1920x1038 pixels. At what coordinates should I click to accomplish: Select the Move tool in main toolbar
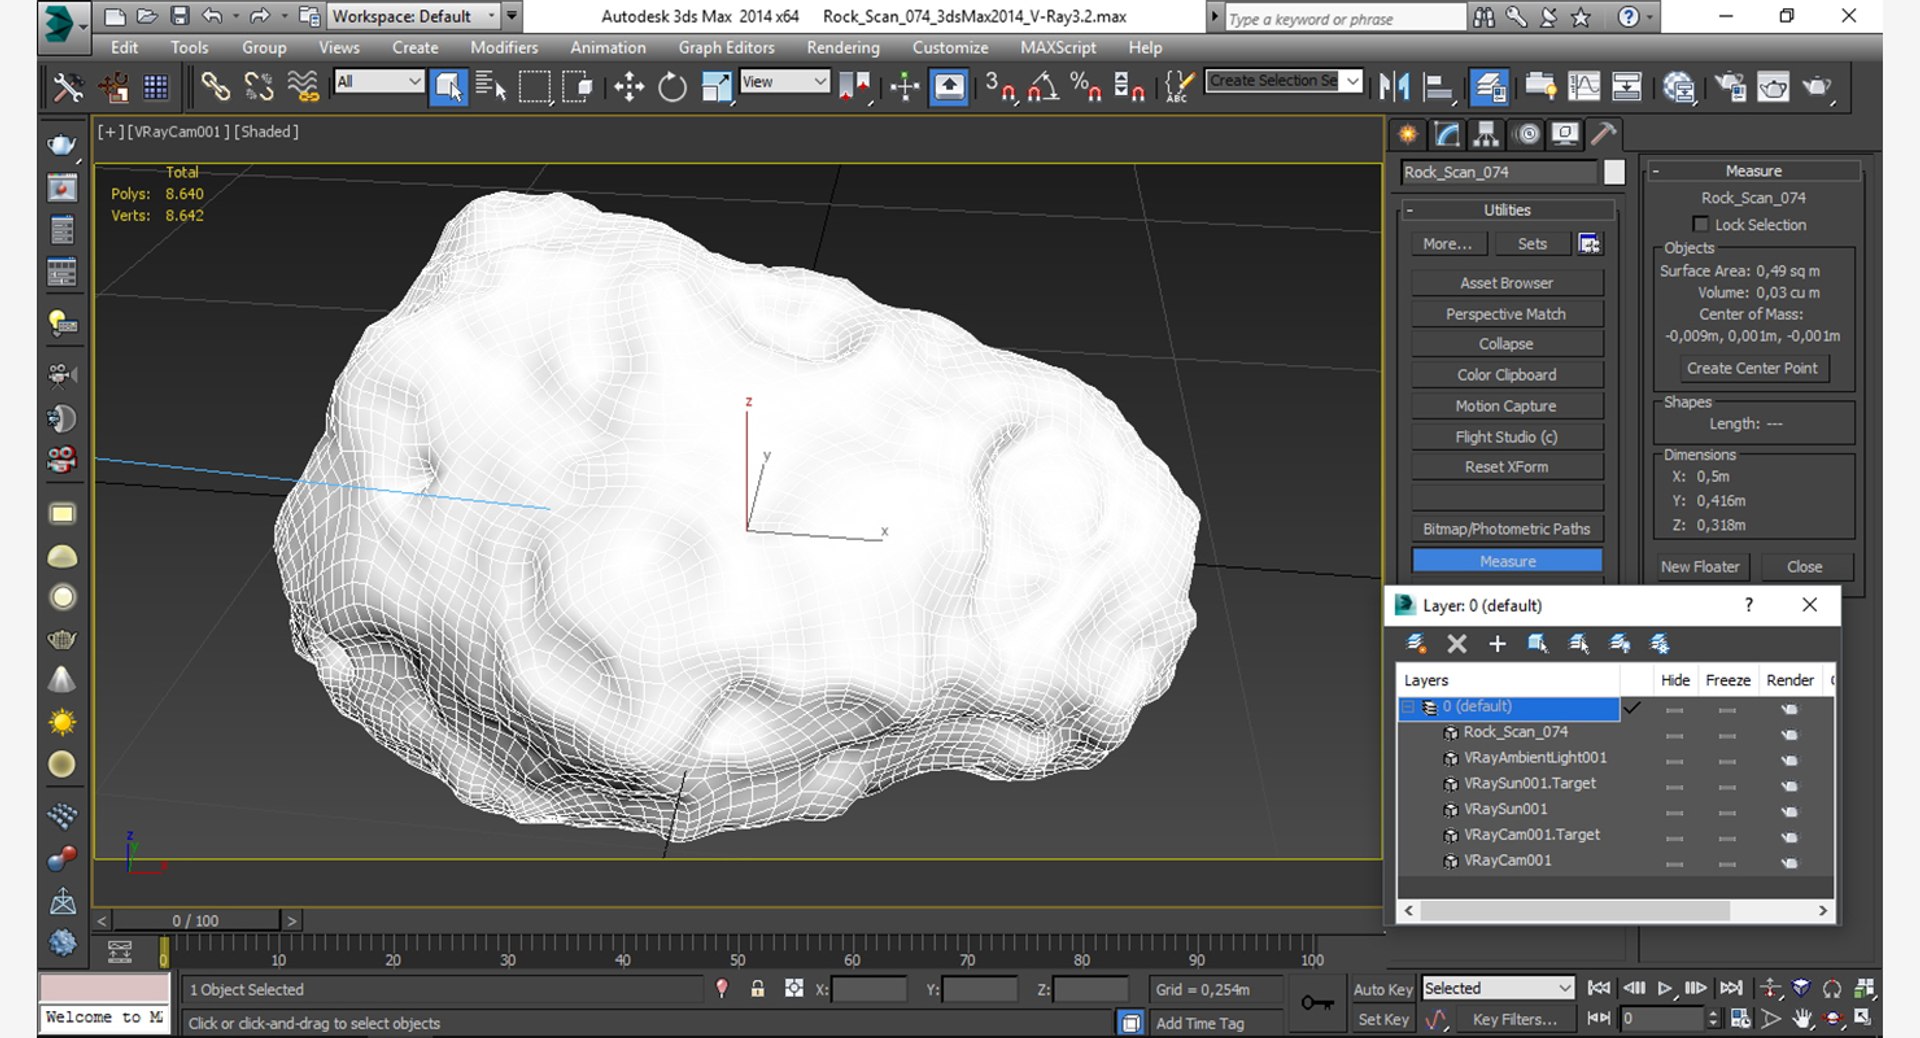click(629, 87)
